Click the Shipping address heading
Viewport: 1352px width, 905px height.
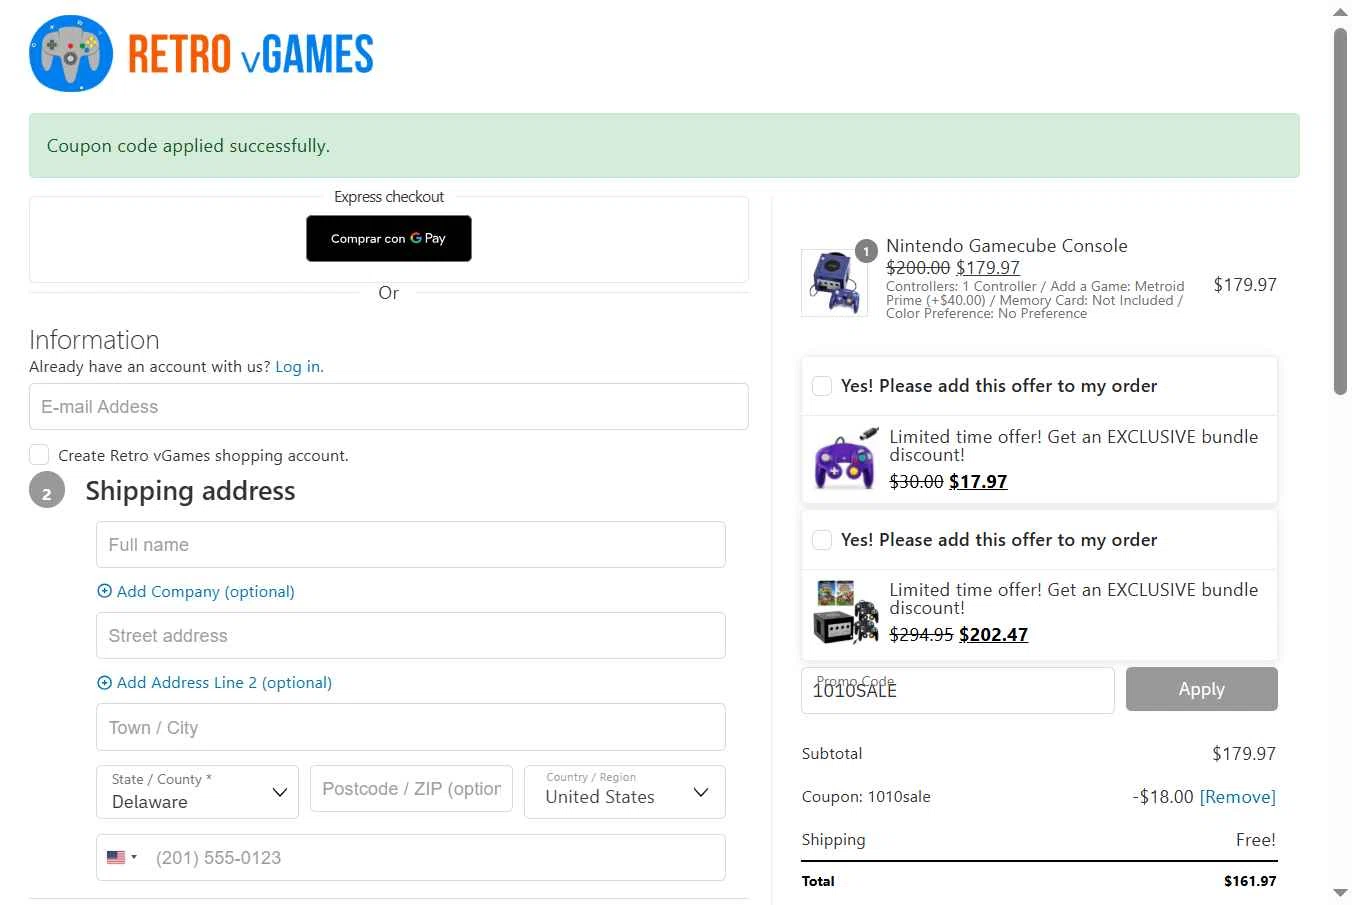[190, 491]
